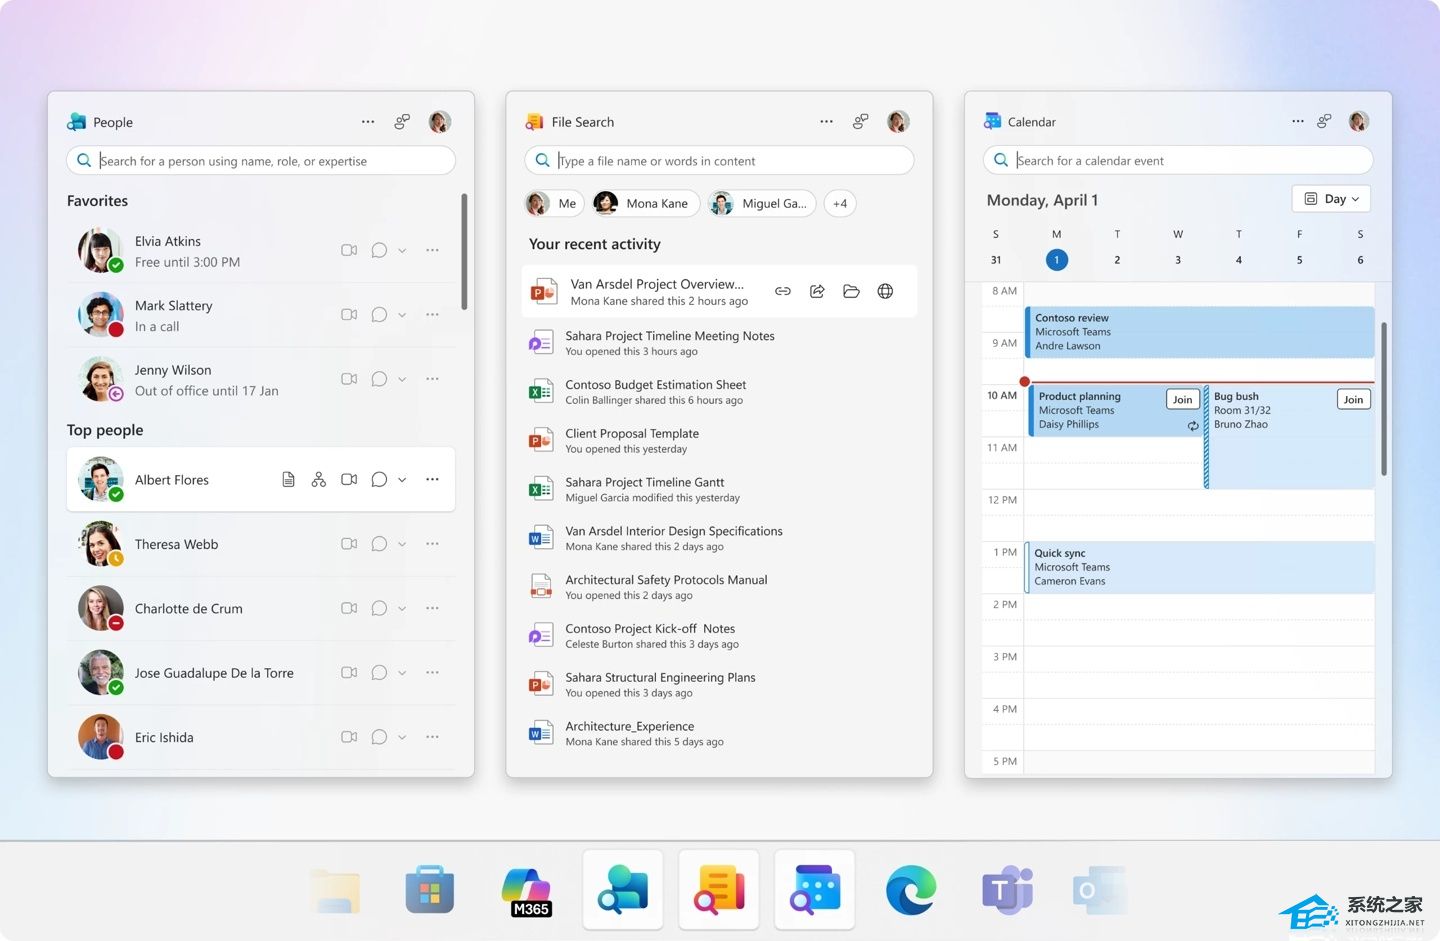Copy link for Van Arsdel Project Overview

(783, 292)
